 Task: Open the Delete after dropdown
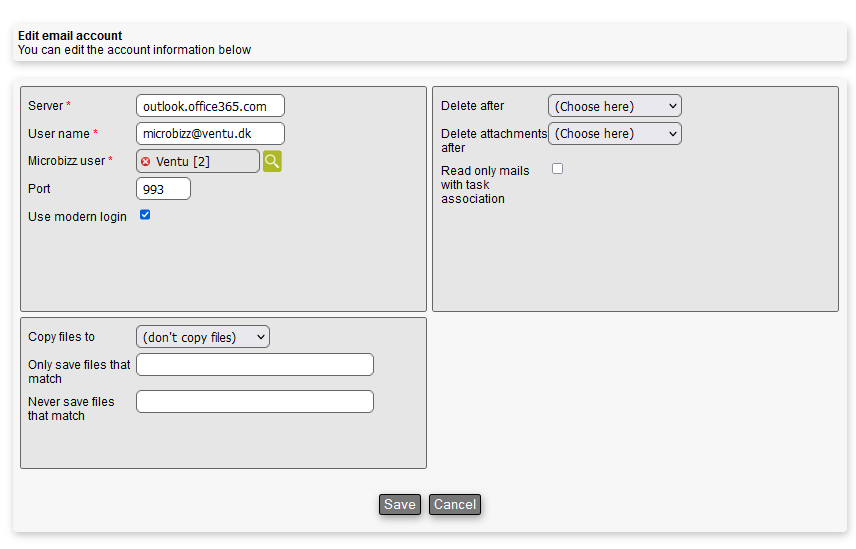[614, 106]
